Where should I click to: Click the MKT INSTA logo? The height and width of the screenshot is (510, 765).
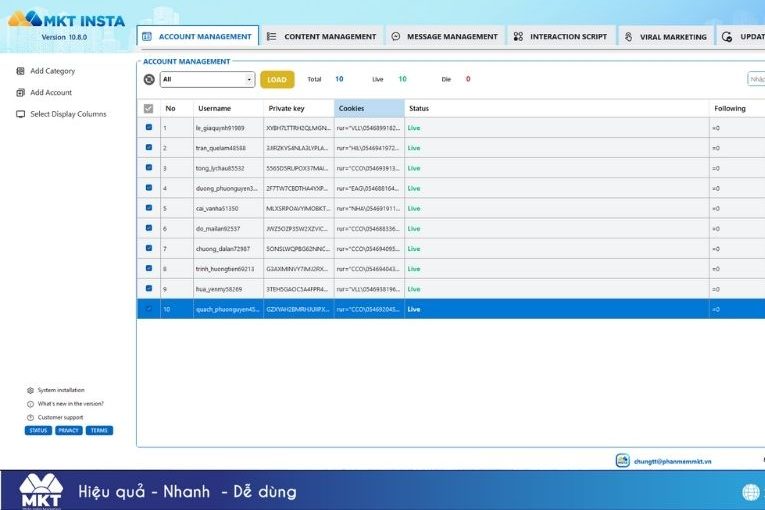(66, 20)
